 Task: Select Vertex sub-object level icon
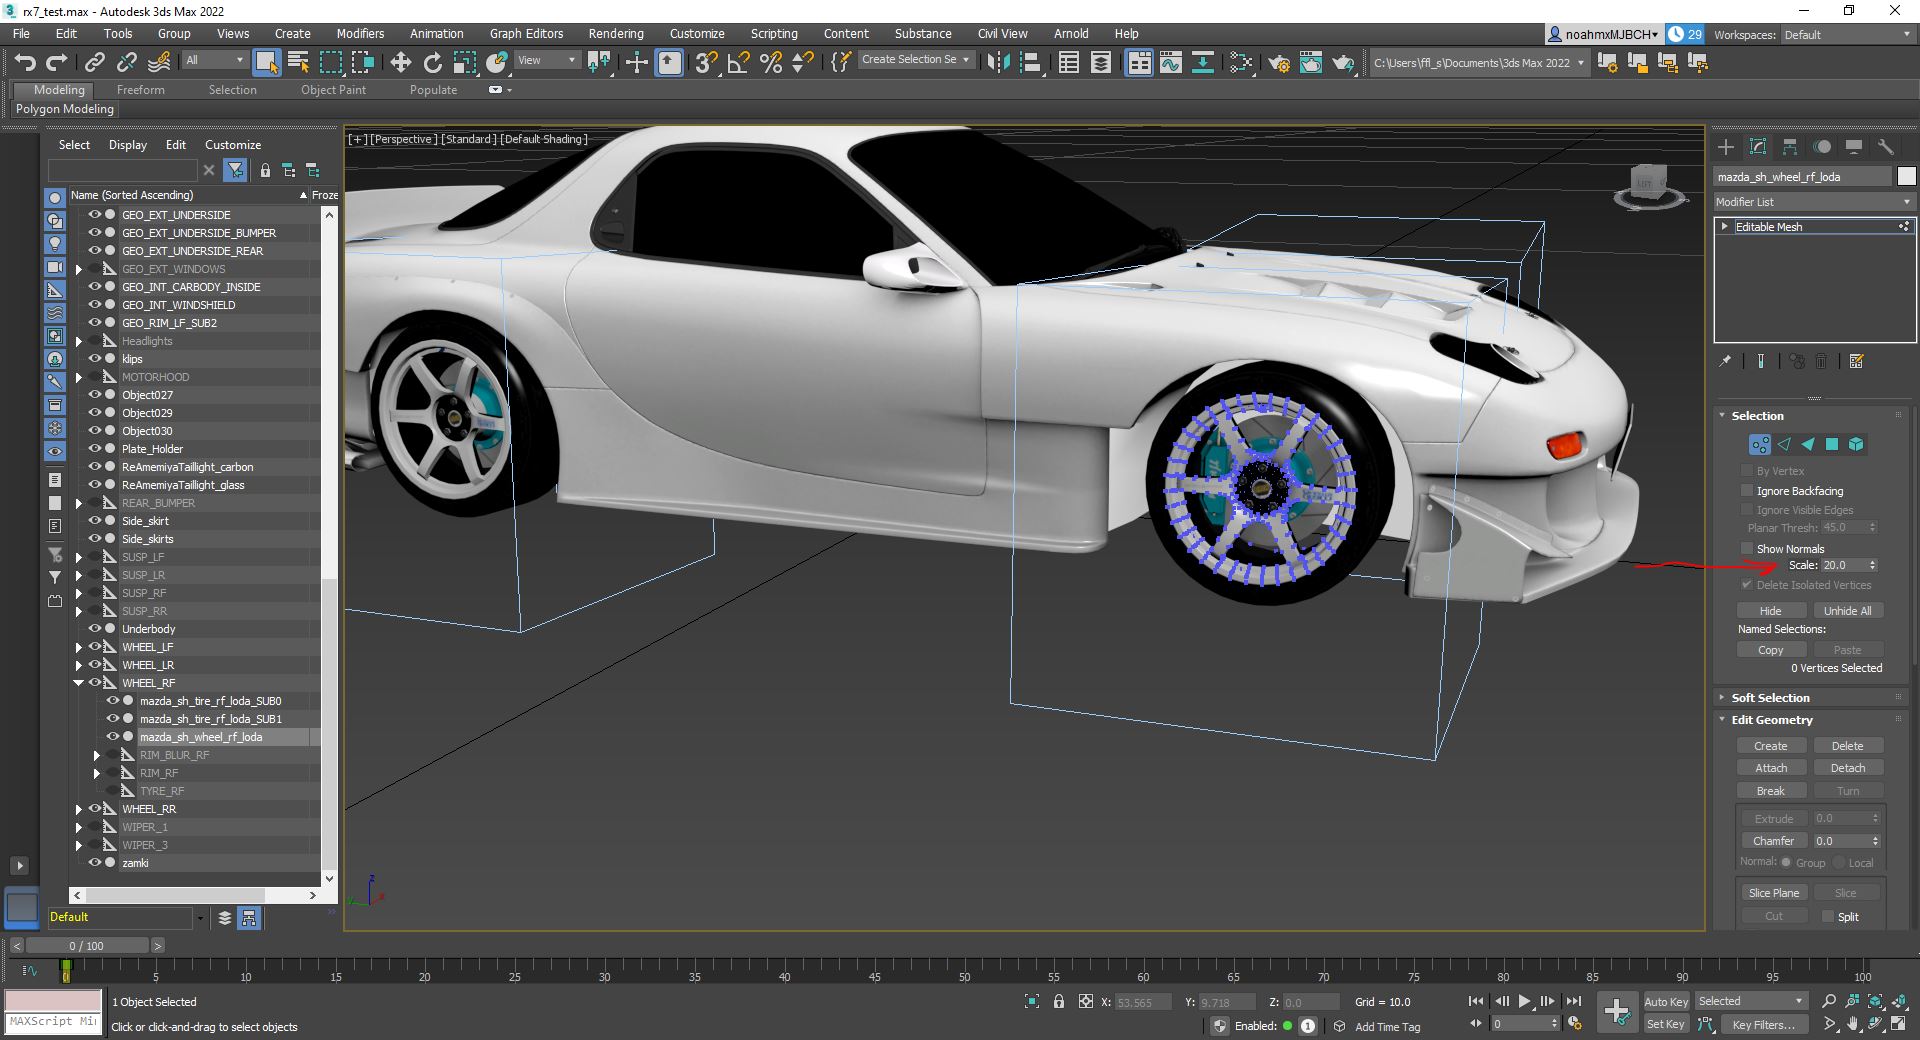(1759, 444)
